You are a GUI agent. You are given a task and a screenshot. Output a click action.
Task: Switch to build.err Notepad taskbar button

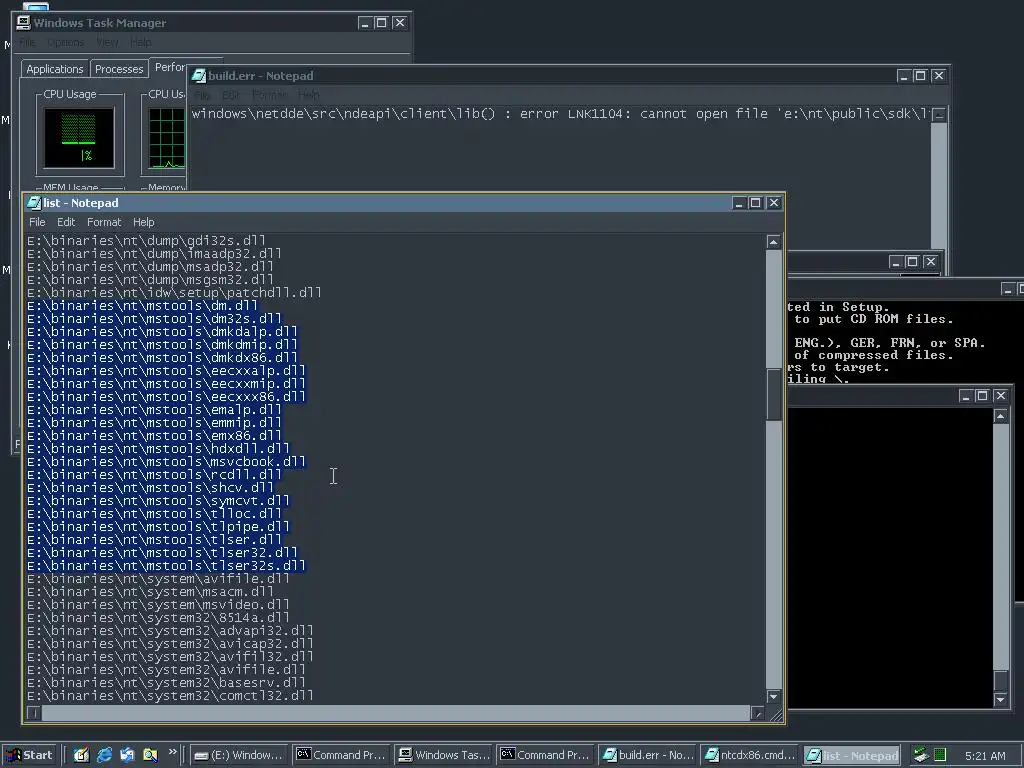tap(647, 755)
